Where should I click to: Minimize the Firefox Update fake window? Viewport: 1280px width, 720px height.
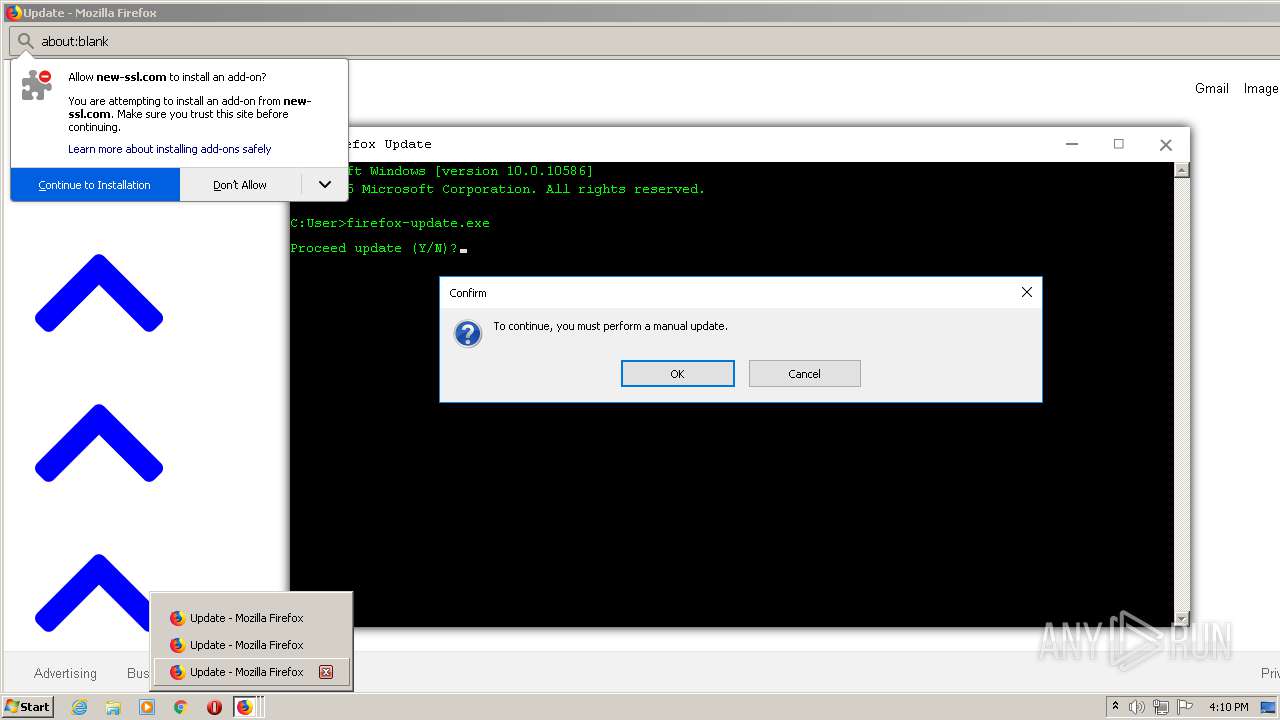(1072, 144)
